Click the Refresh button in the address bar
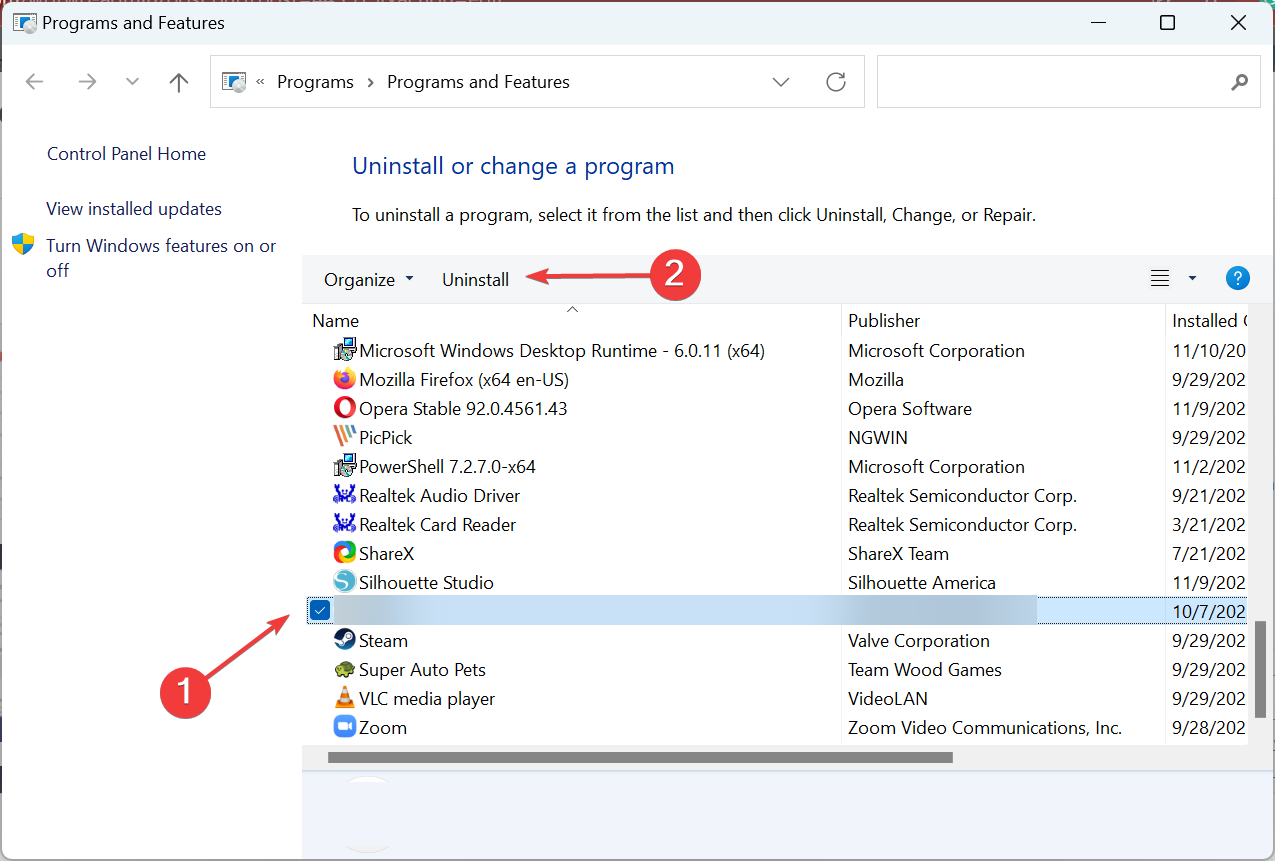This screenshot has height=861, width=1275. coord(836,82)
